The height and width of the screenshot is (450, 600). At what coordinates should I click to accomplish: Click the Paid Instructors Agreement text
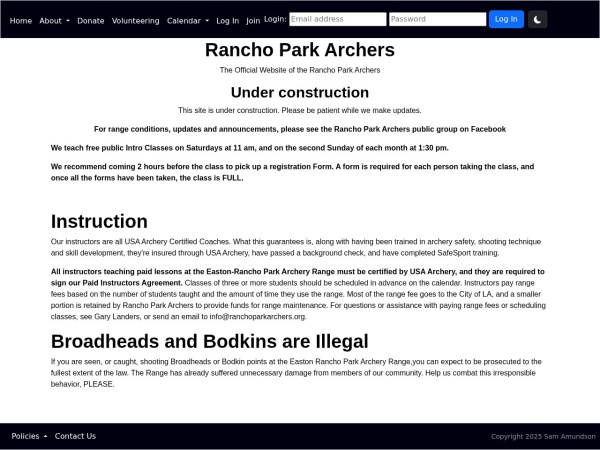click(x=132, y=283)
